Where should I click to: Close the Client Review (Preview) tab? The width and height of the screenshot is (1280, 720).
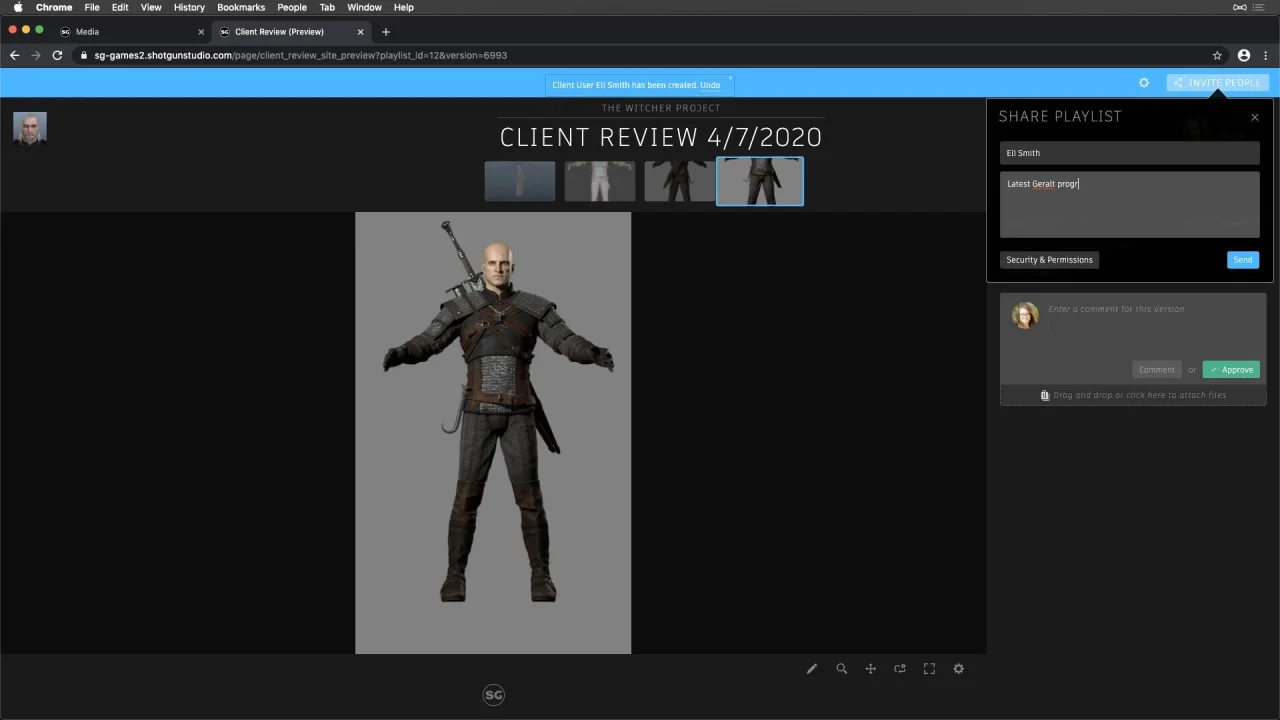[360, 32]
